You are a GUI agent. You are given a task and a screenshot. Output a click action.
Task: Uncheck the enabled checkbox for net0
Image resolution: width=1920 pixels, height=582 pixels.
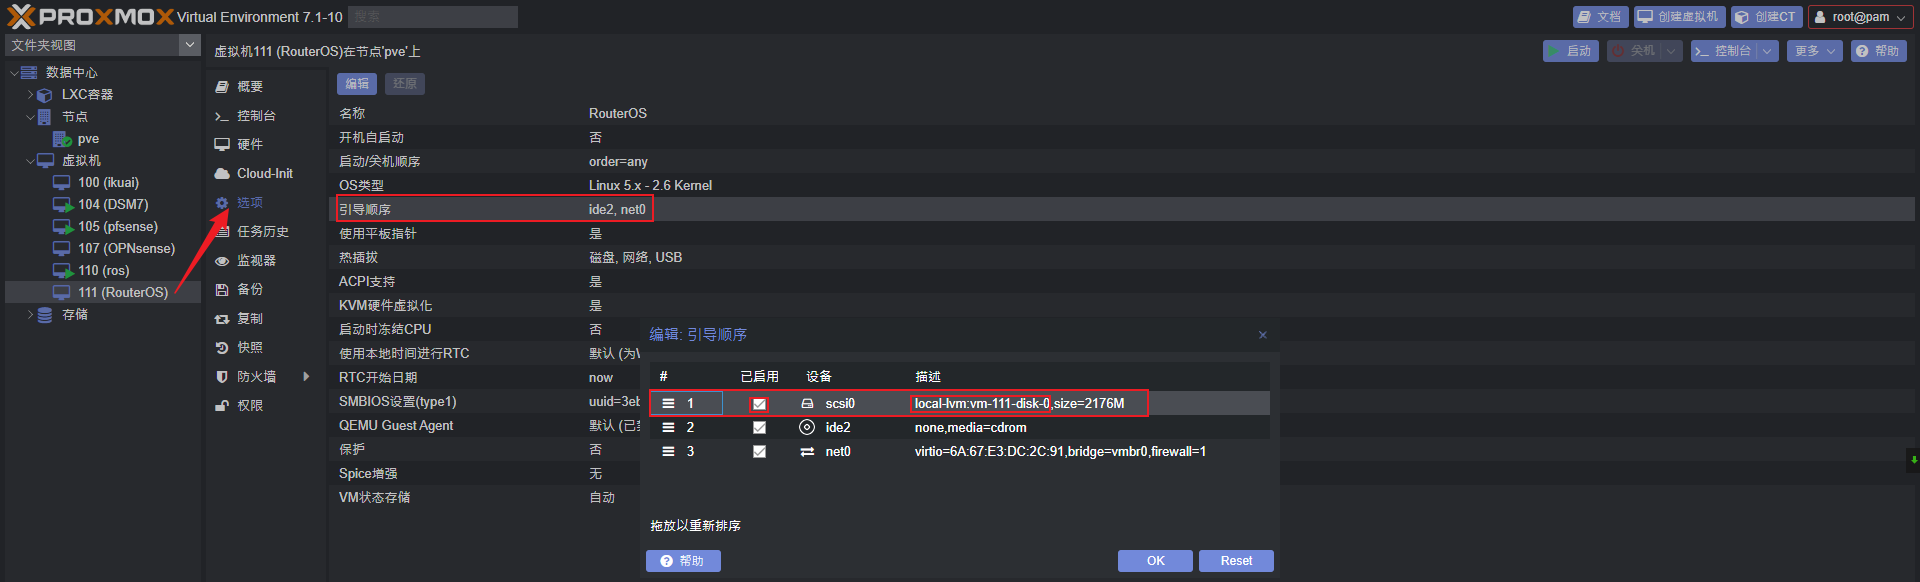(759, 451)
